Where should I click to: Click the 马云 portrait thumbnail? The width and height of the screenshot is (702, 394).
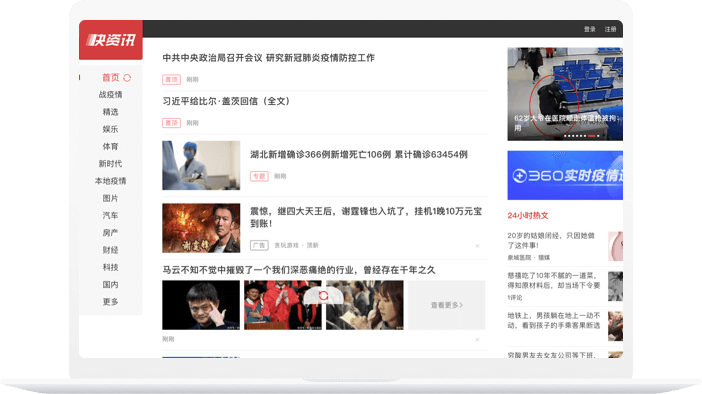point(201,305)
